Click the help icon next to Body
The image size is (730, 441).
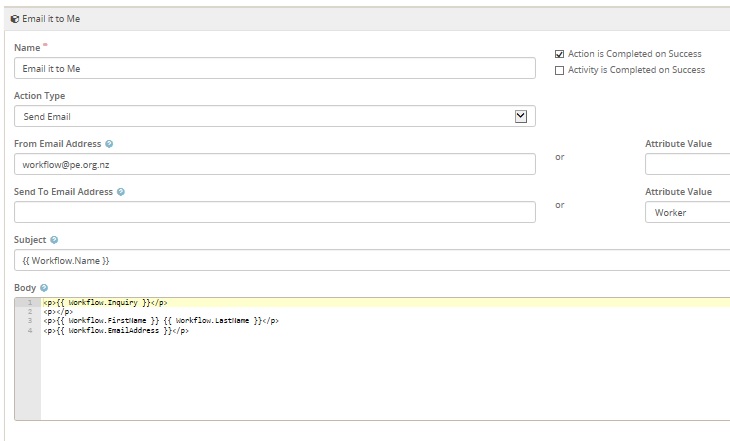click(44, 288)
